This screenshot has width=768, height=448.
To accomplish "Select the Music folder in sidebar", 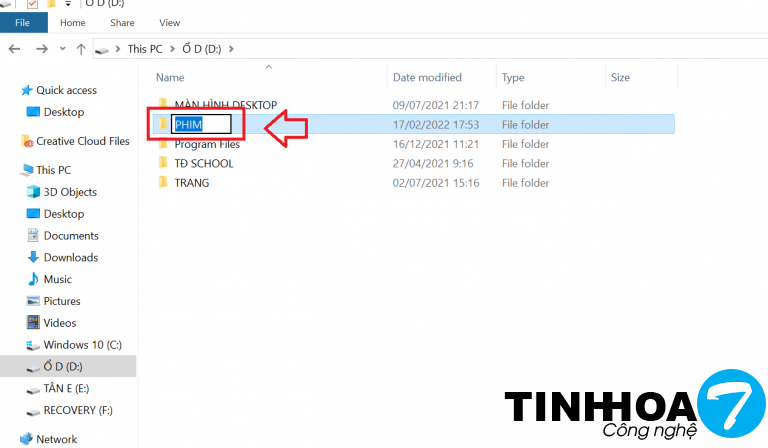I will [x=57, y=279].
